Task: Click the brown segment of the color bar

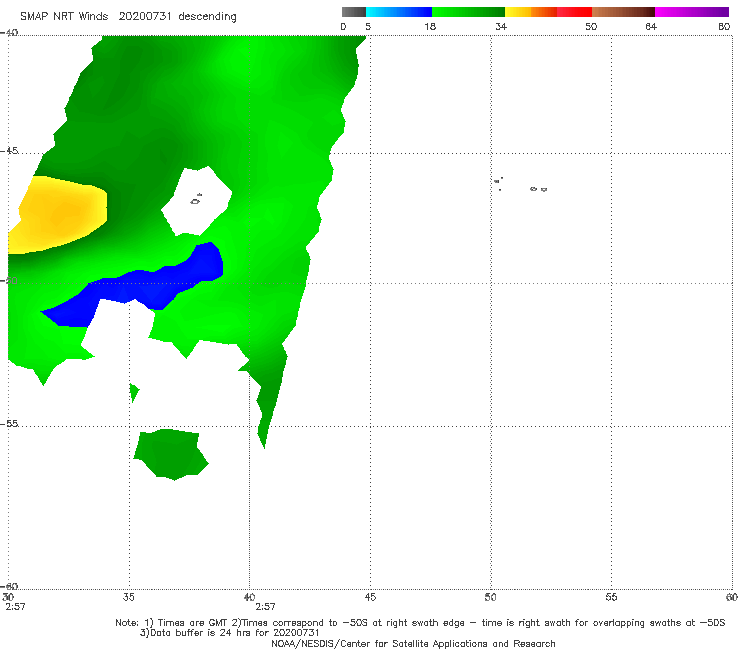Action: tap(623, 12)
